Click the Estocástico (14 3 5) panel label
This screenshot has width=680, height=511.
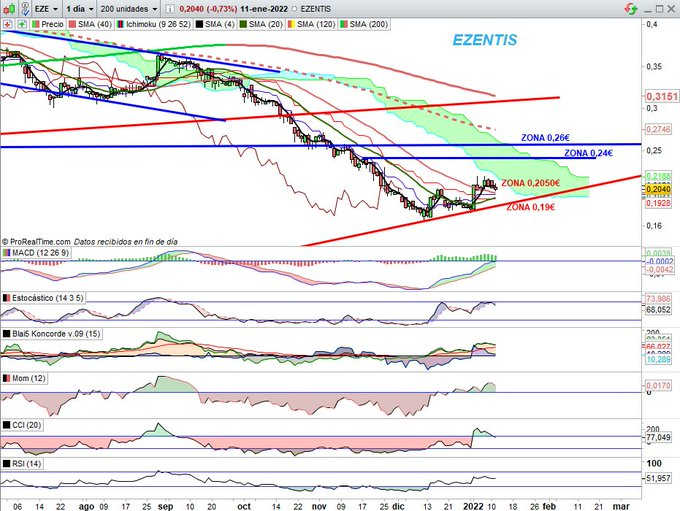[47, 298]
